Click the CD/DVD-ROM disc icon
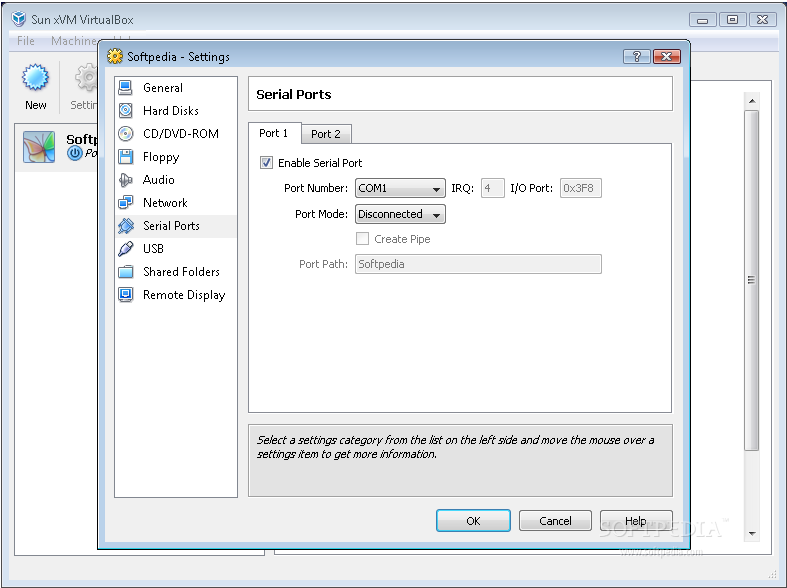The width and height of the screenshot is (787, 588). pyautogui.click(x=125, y=133)
